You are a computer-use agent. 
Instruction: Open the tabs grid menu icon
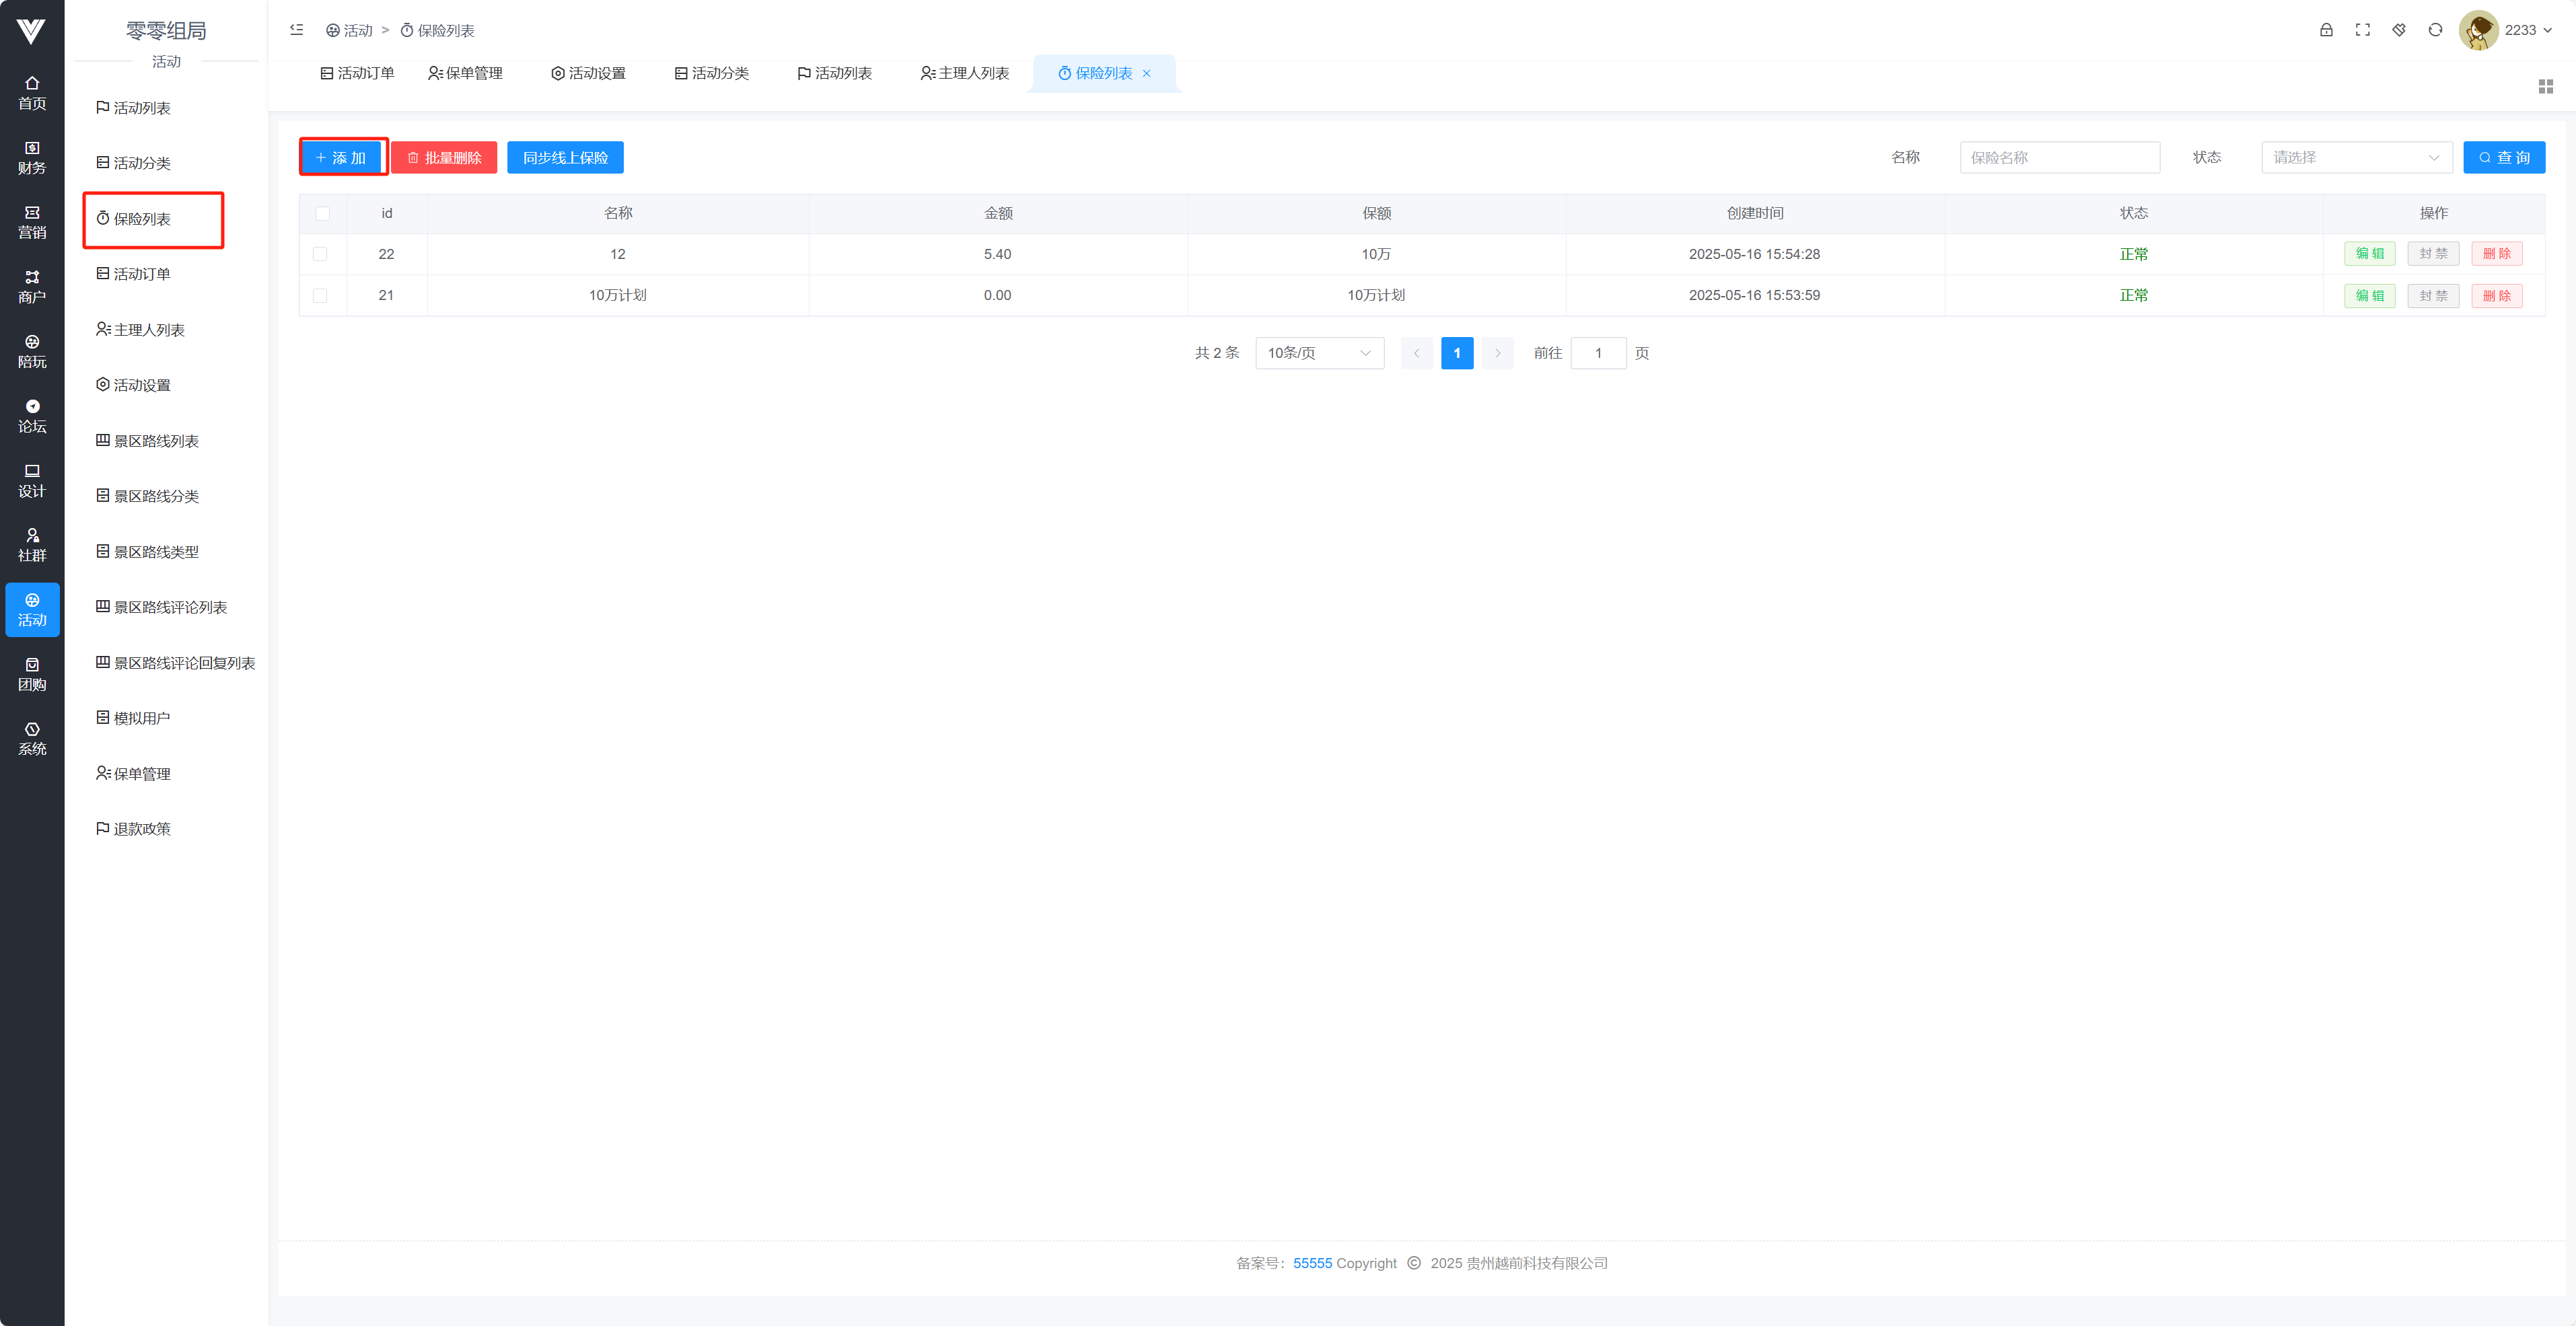tap(2545, 87)
